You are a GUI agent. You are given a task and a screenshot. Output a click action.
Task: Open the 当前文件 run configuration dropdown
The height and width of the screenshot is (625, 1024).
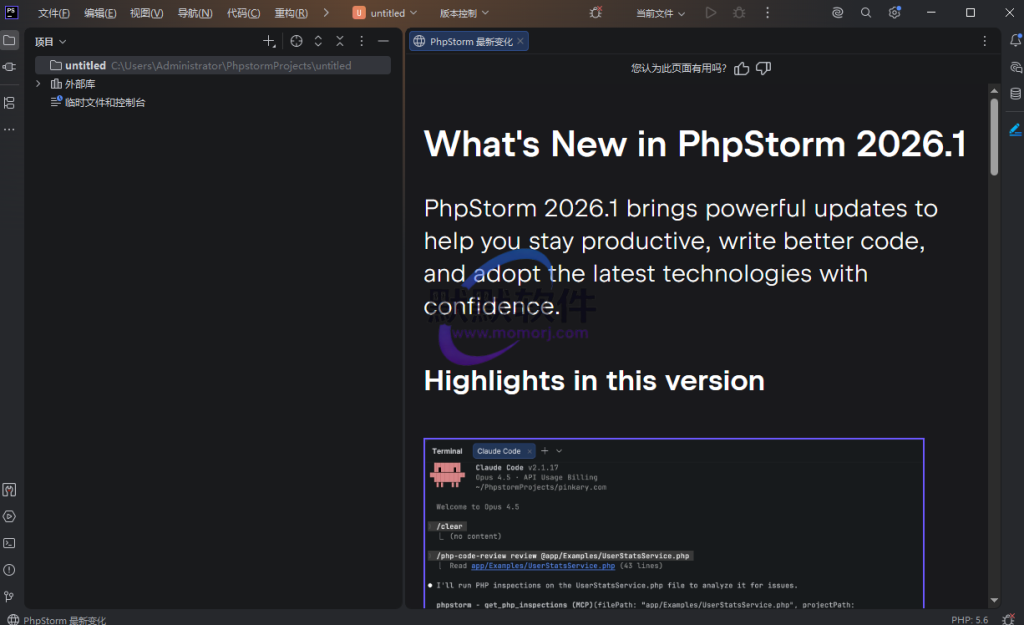point(660,13)
